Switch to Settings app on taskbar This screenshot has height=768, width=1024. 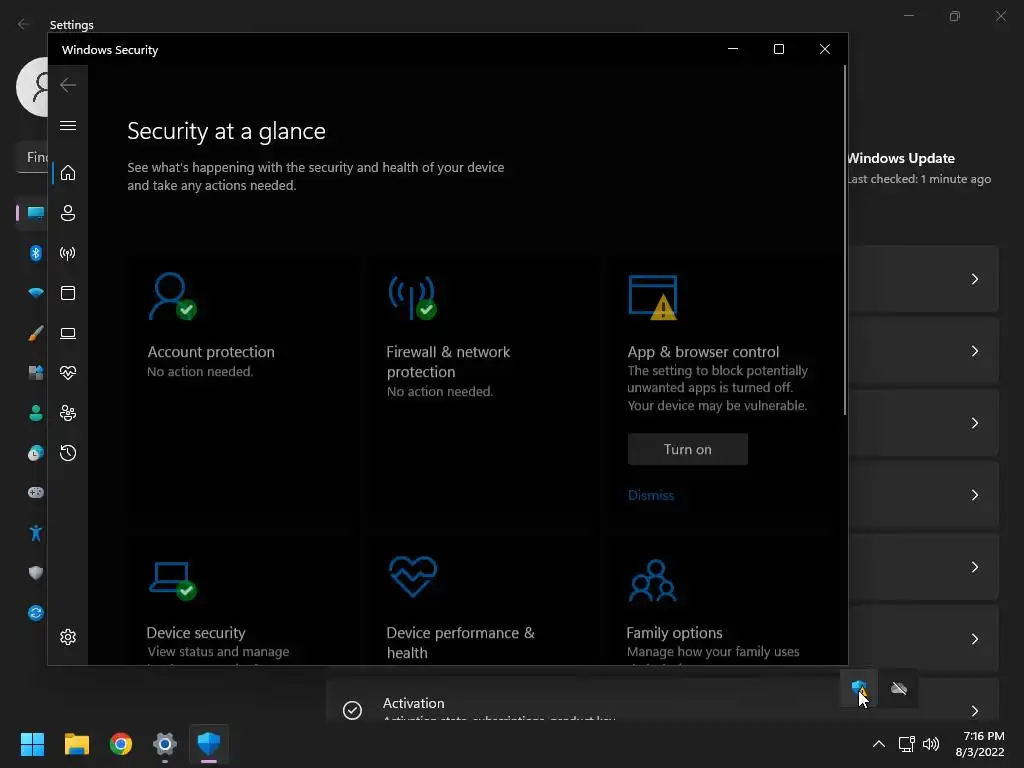[x=165, y=744]
